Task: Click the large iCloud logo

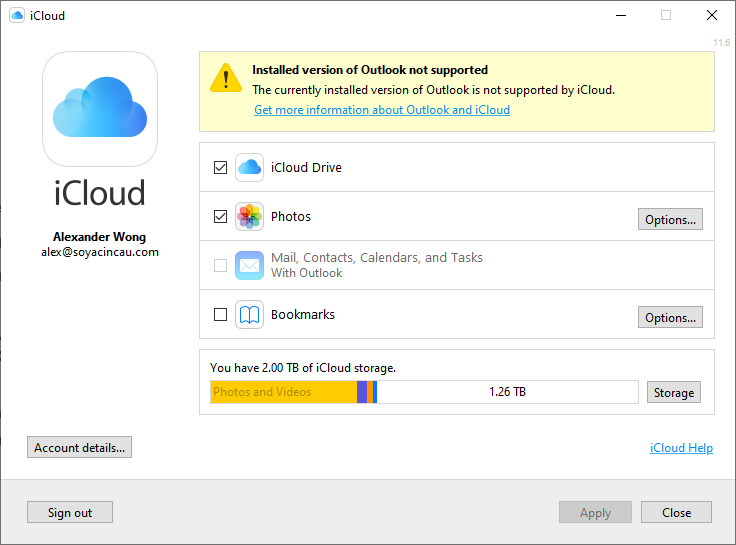Action: (99, 109)
